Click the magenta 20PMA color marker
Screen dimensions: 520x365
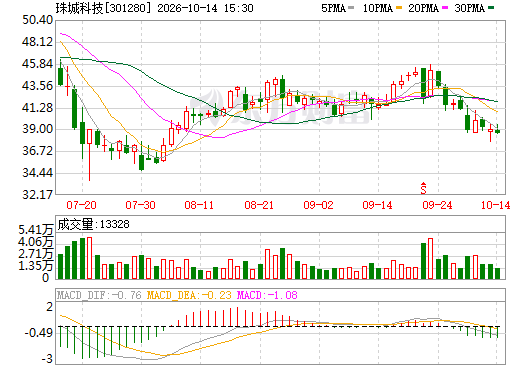coord(445,8)
